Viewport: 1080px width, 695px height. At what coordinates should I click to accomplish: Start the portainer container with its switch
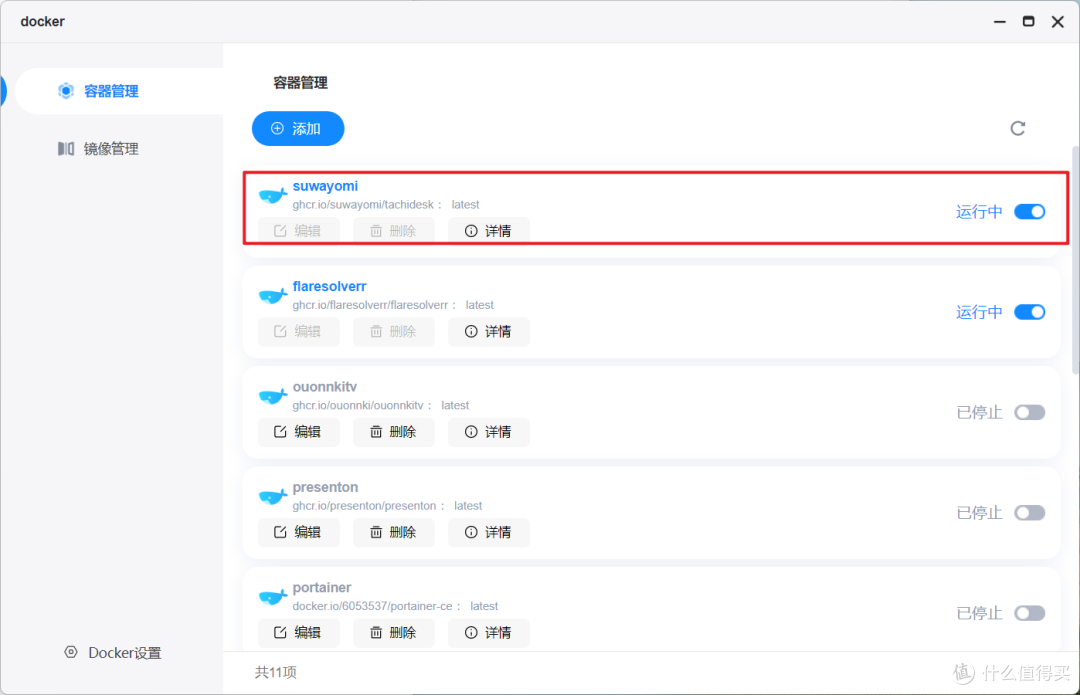click(x=1030, y=613)
